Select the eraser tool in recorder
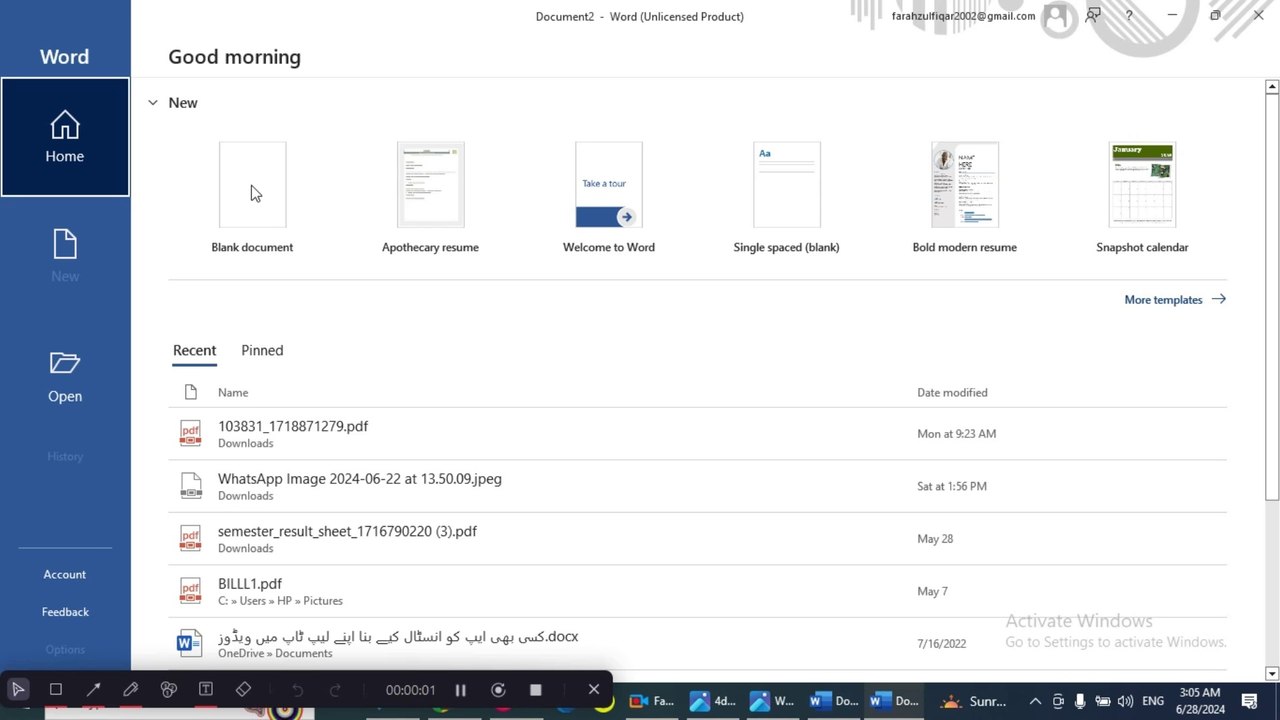Viewport: 1280px width, 720px height. click(243, 689)
